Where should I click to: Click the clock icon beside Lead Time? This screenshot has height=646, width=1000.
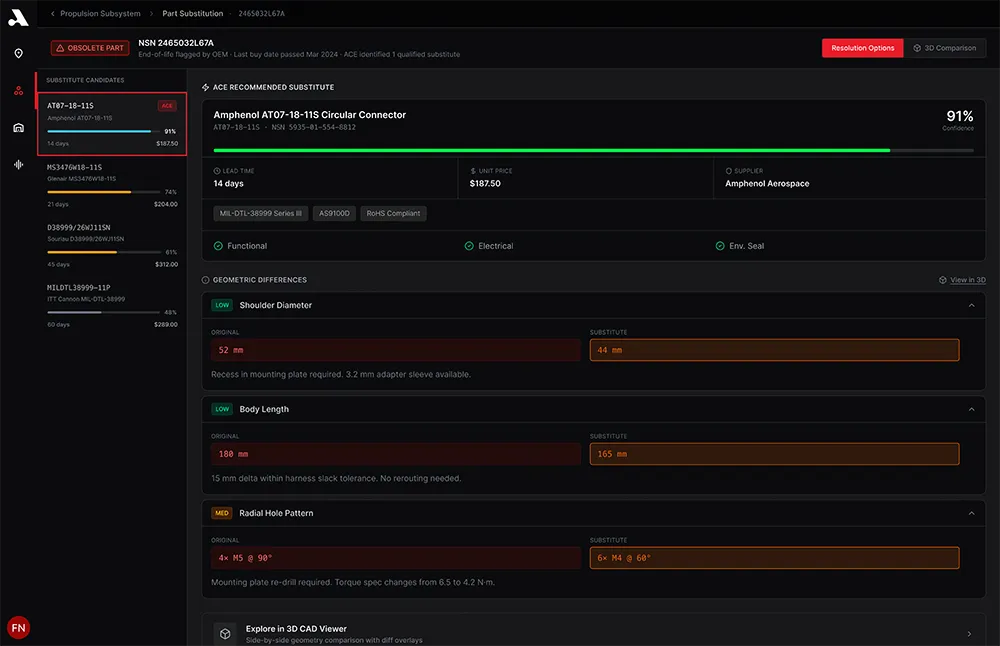[x=217, y=171]
